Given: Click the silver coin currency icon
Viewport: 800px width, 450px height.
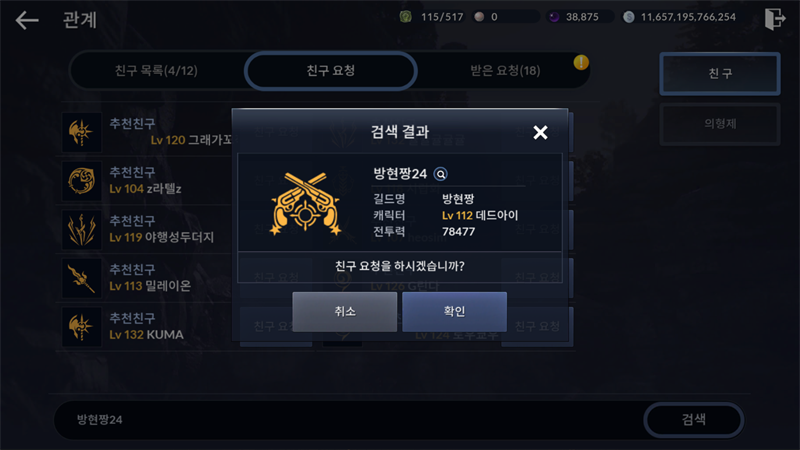Looking at the screenshot, I should click(629, 17).
